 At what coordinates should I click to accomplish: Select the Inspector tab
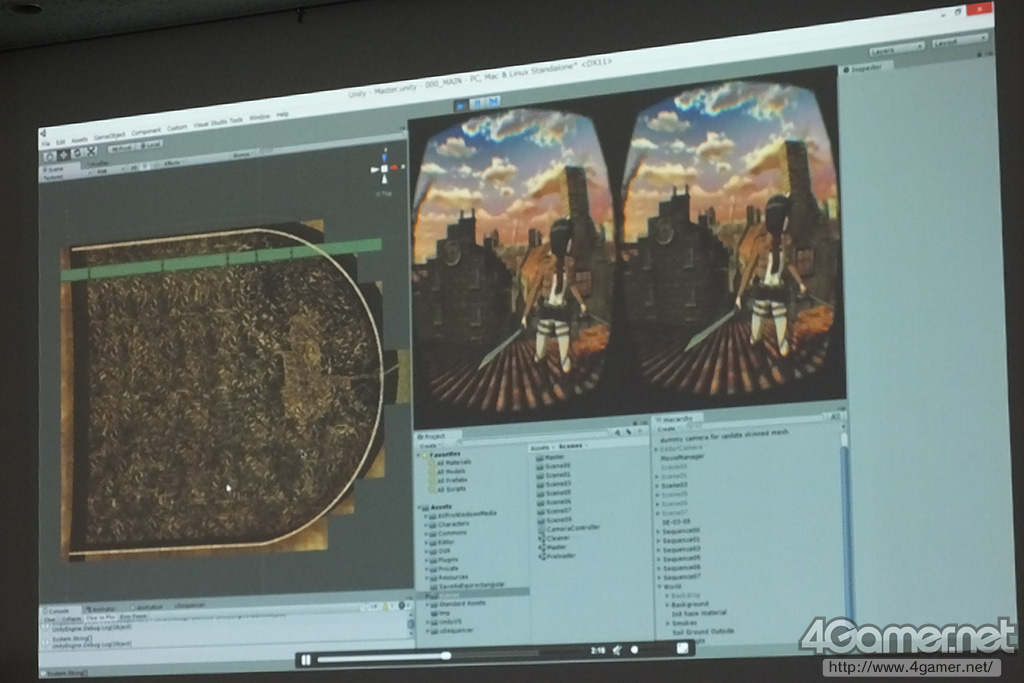pyautogui.click(x=865, y=69)
